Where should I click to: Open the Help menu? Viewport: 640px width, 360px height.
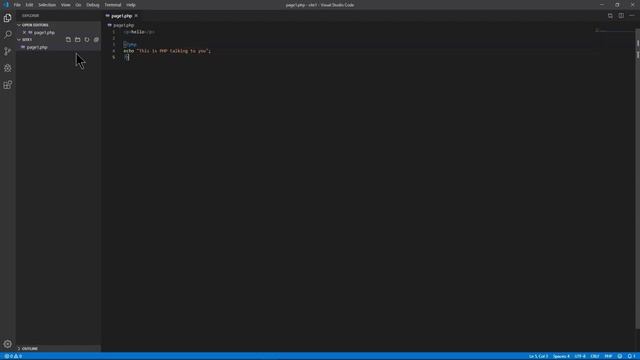[x=131, y=5]
